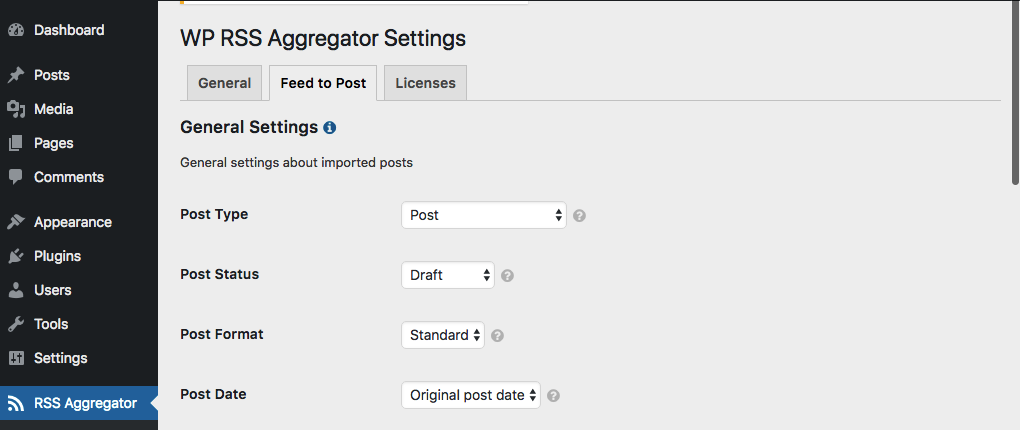Image resolution: width=1020 pixels, height=430 pixels.
Task: Click the info icon beside General Settings
Action: point(330,128)
